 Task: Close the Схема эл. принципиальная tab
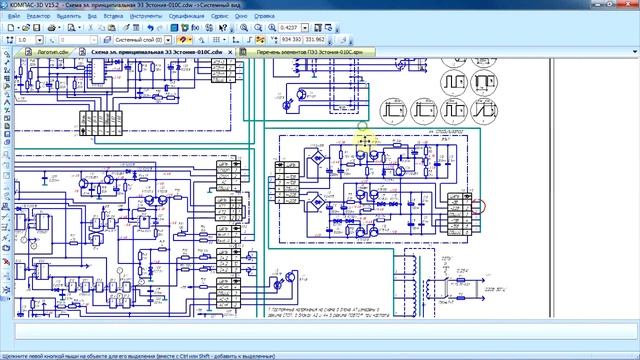point(230,52)
